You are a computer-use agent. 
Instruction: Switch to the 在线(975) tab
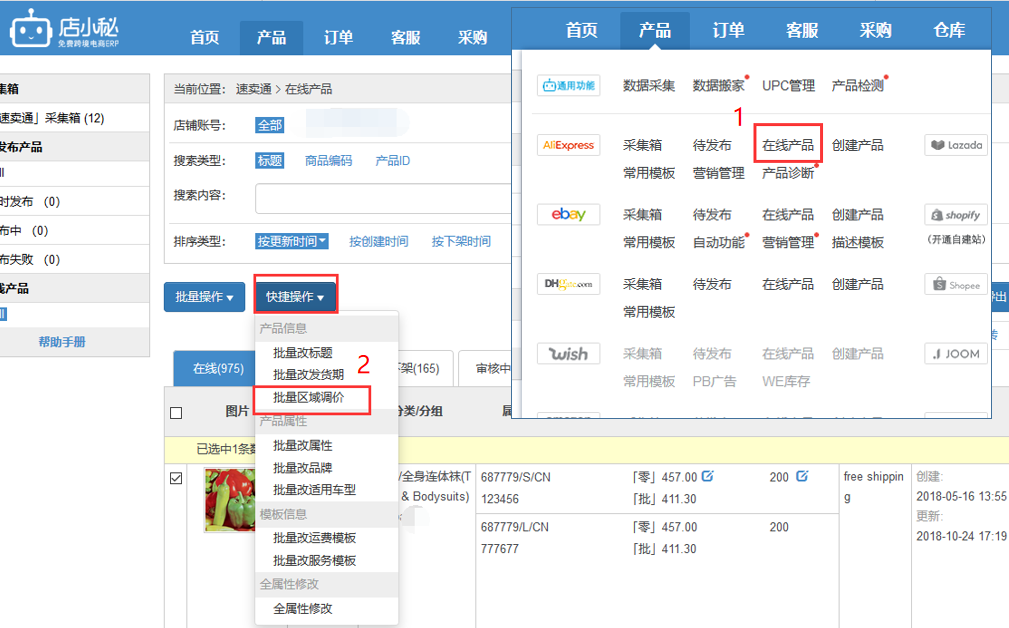(x=218, y=368)
